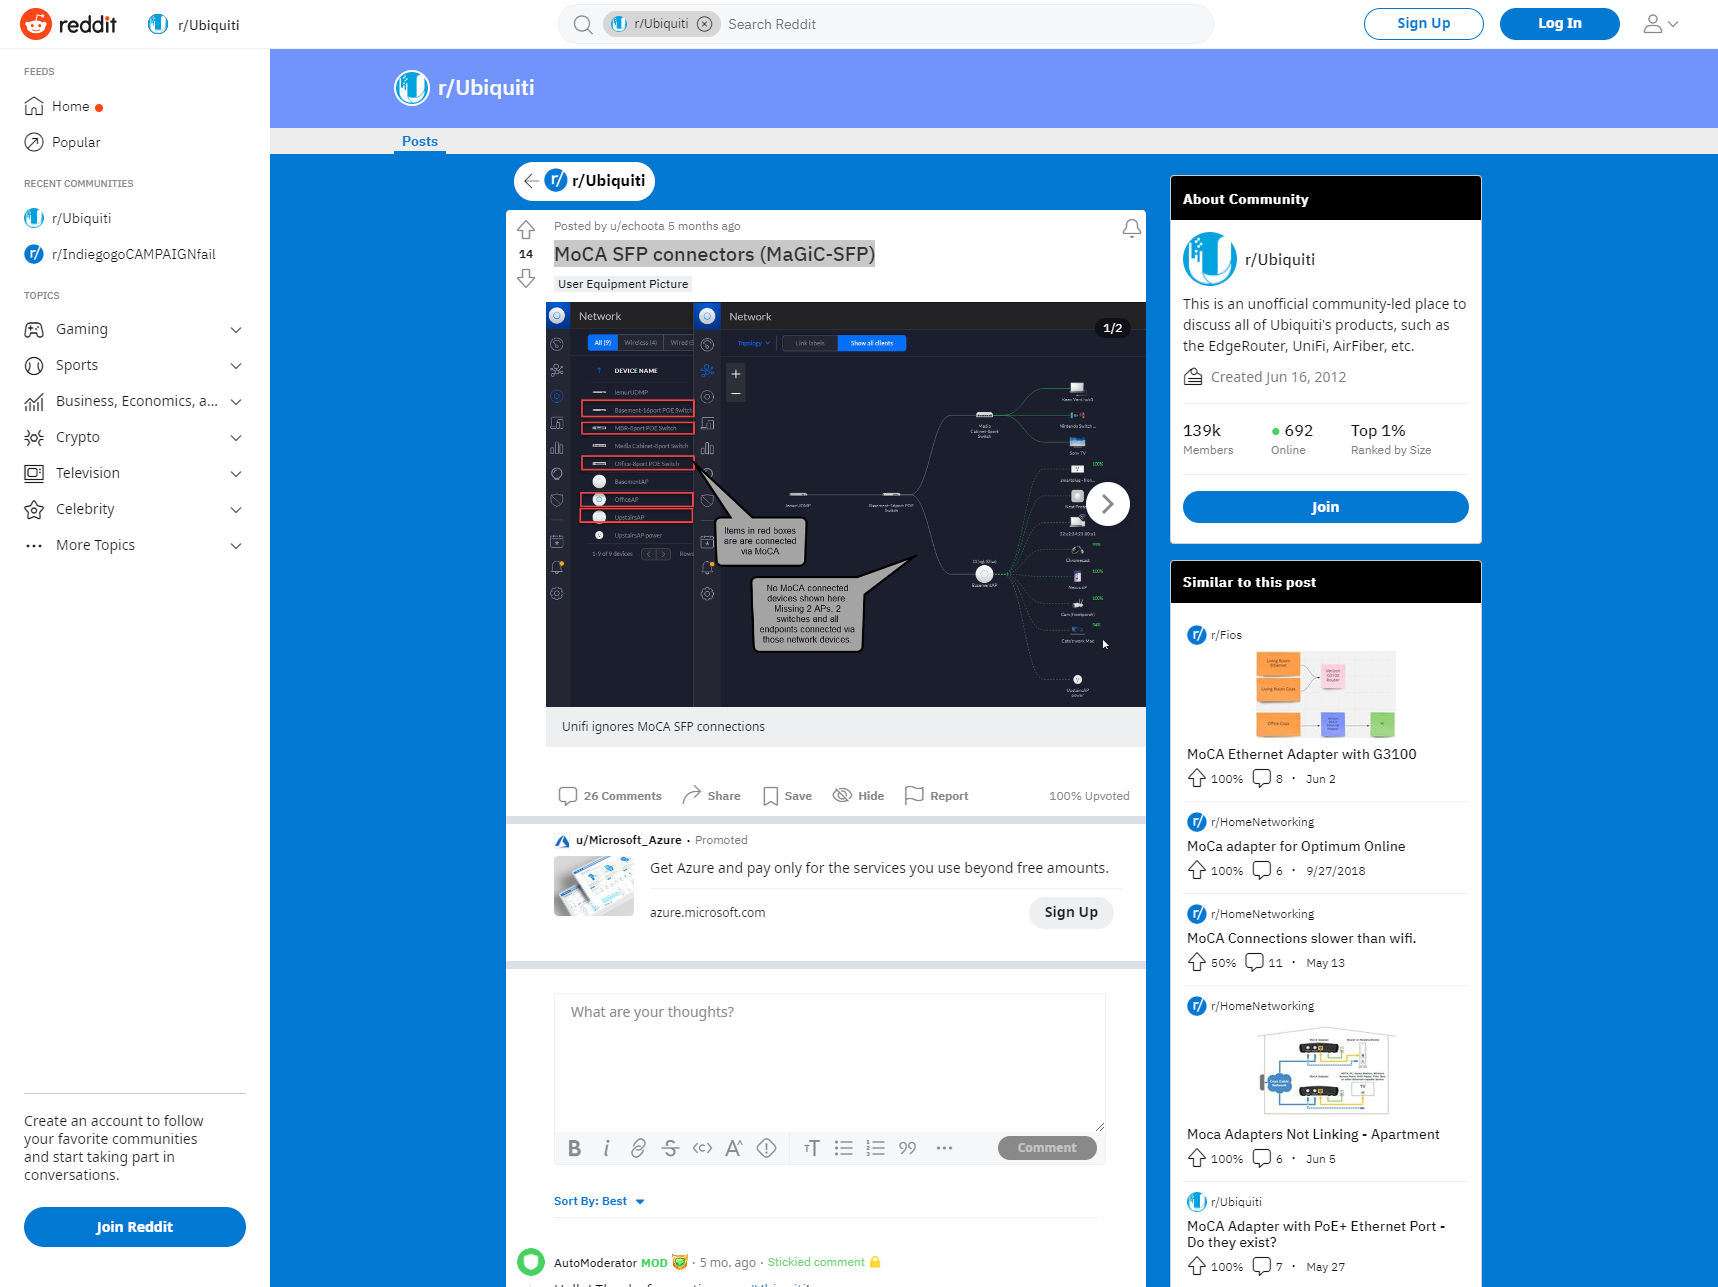
Task: Mark text as spoiler in comment editor
Action: click(x=766, y=1148)
